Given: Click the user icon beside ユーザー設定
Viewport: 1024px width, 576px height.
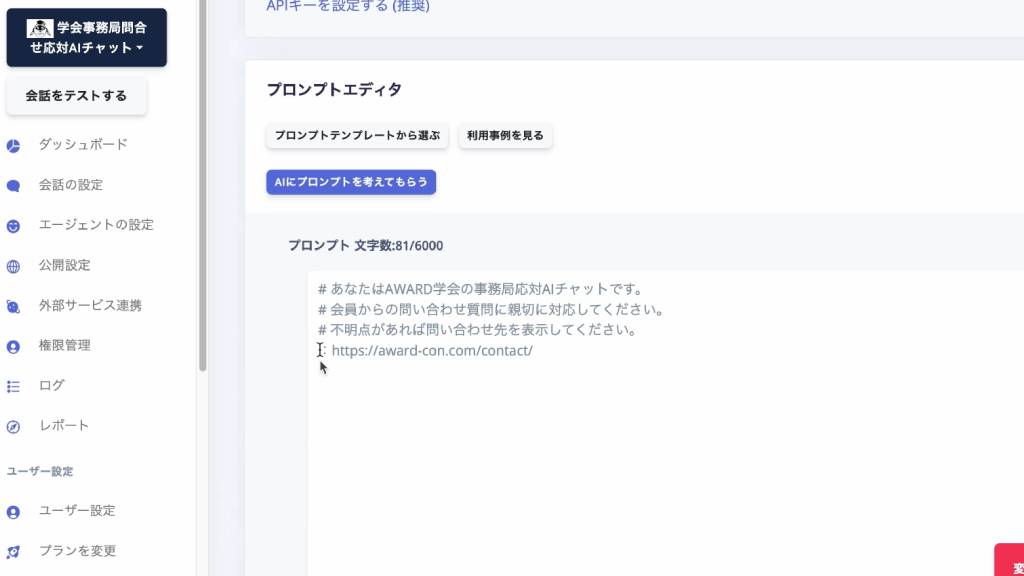Looking at the screenshot, I should coord(14,511).
